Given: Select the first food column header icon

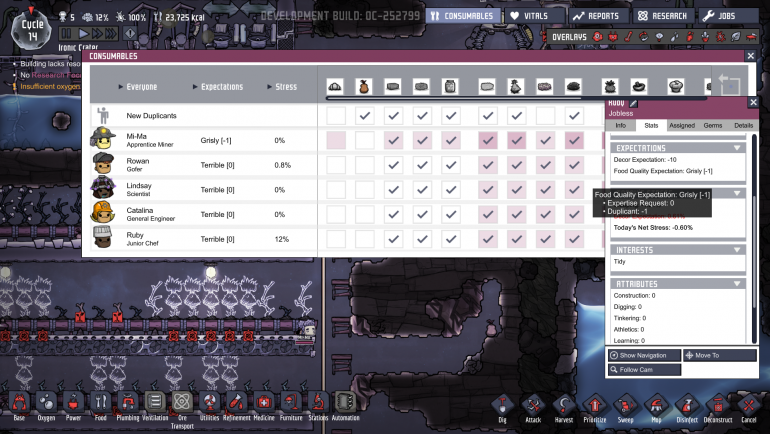Looking at the screenshot, I should (335, 86).
